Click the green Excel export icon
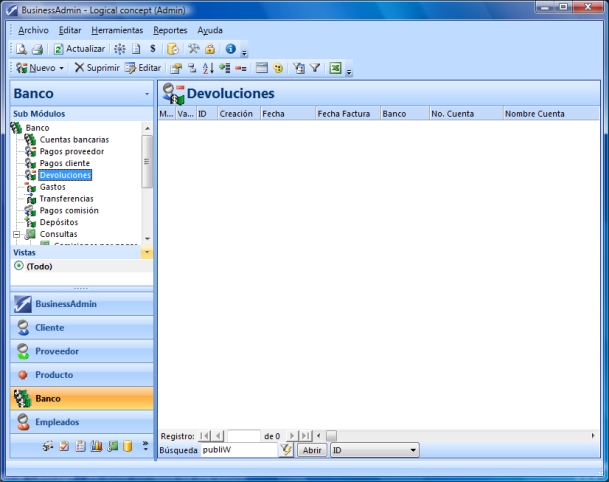This screenshot has height=482, width=609. point(336,68)
